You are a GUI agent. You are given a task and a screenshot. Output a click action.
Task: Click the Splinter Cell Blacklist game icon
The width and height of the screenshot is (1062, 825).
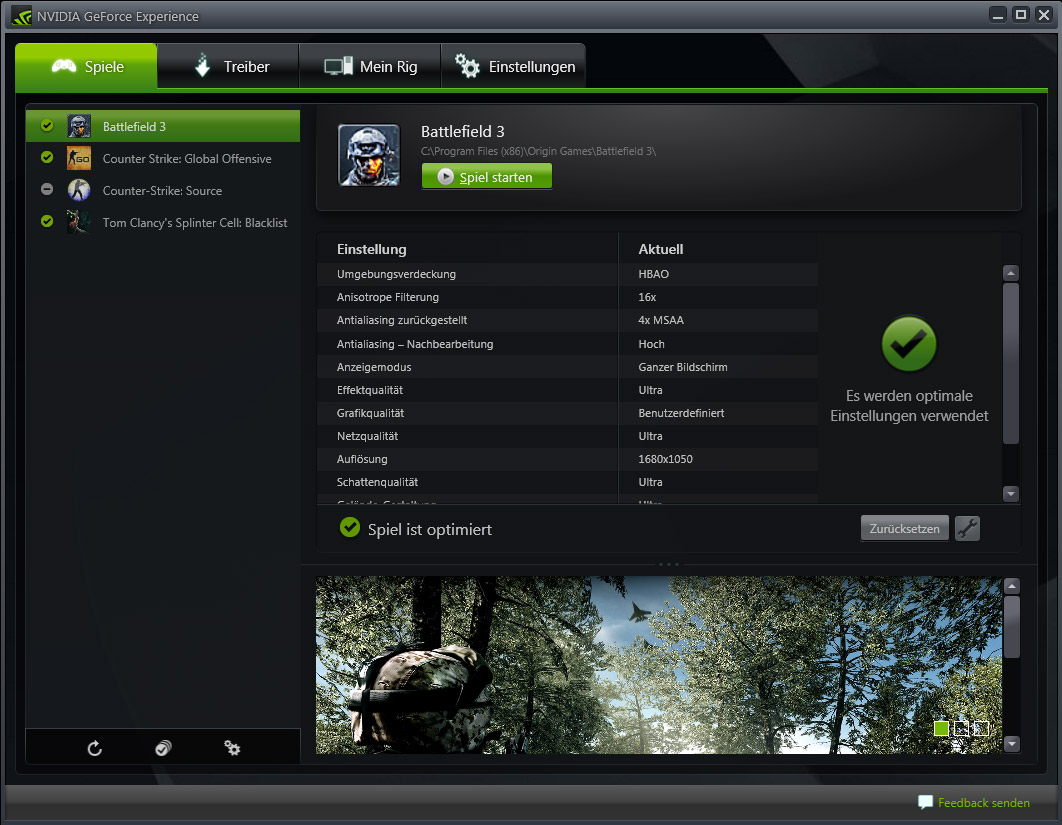point(79,222)
